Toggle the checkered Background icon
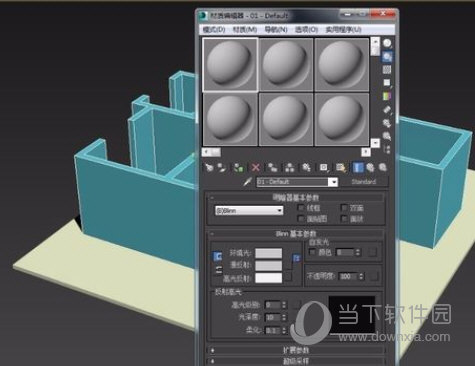The image size is (475, 366). [x=387, y=70]
